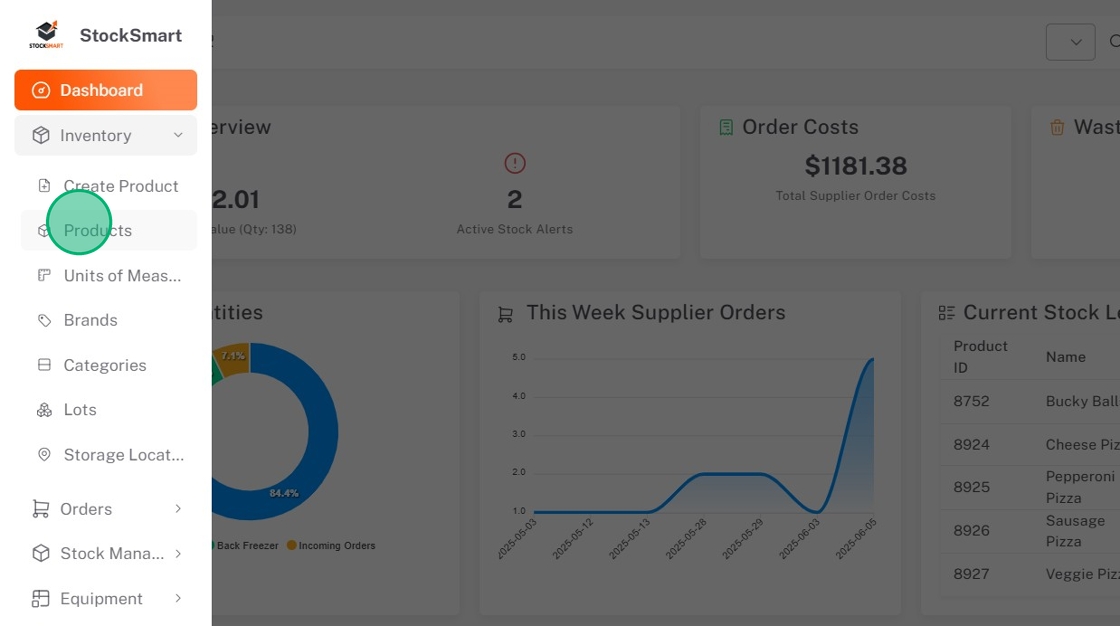The width and height of the screenshot is (1120, 626).
Task: Click the Brands tag icon
Action: [44, 320]
